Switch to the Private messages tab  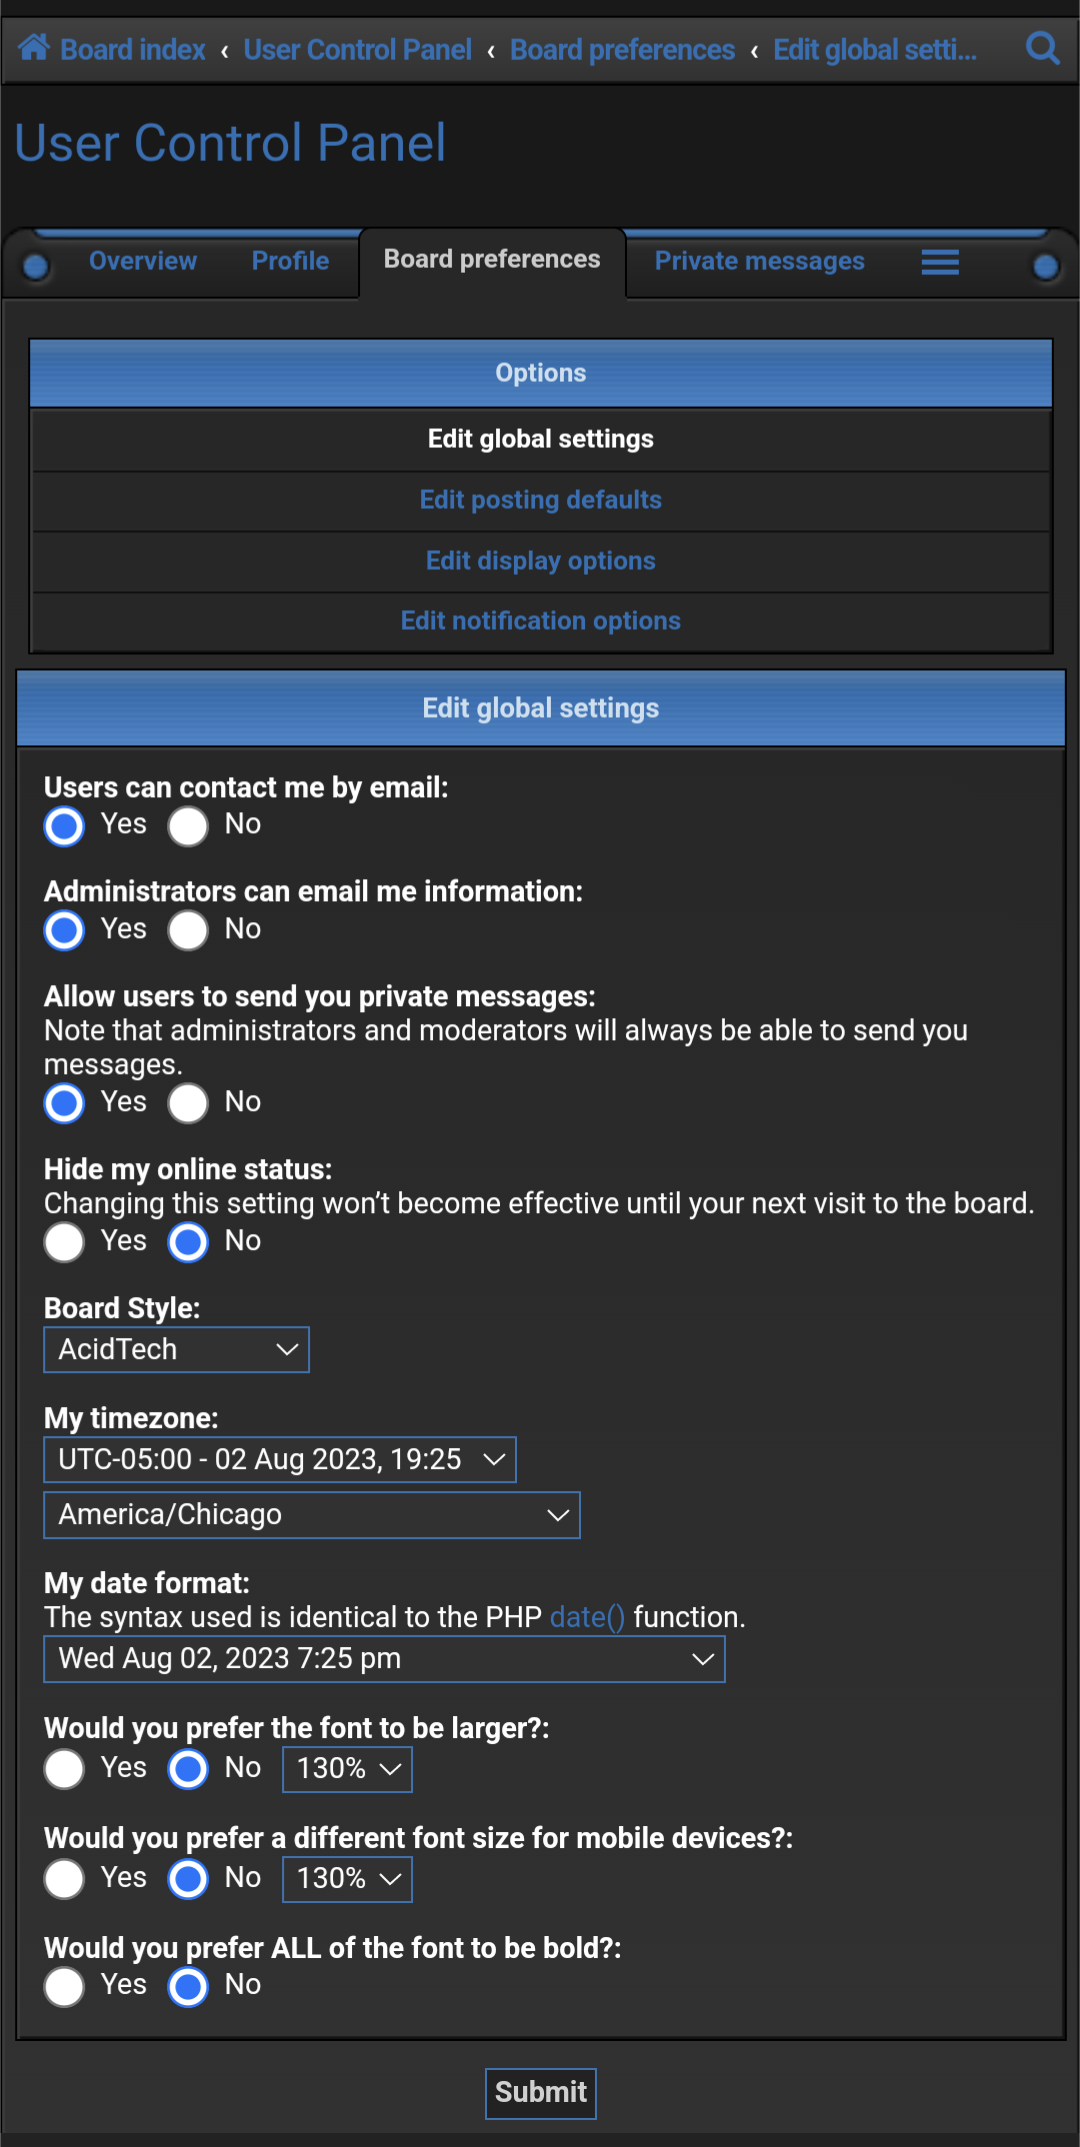click(759, 261)
